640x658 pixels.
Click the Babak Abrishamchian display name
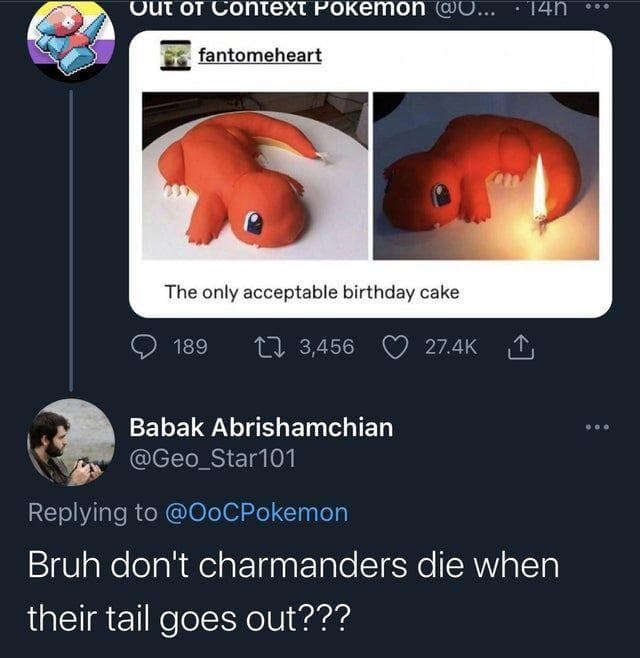[261, 428]
